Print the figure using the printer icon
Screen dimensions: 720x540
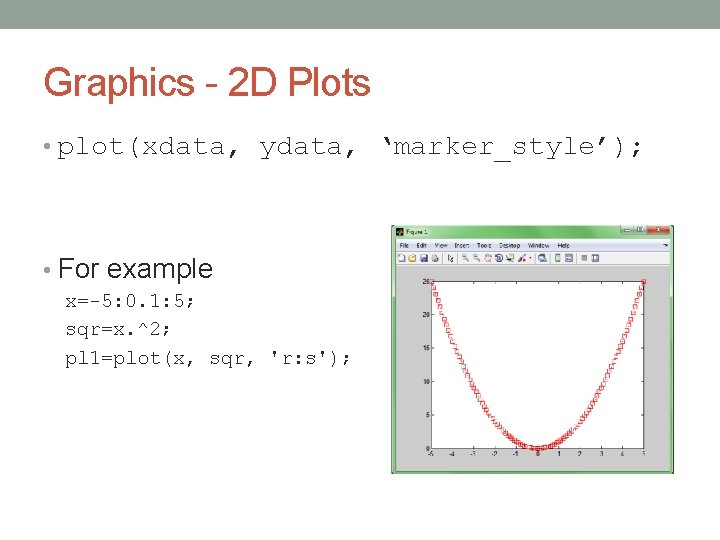435,258
